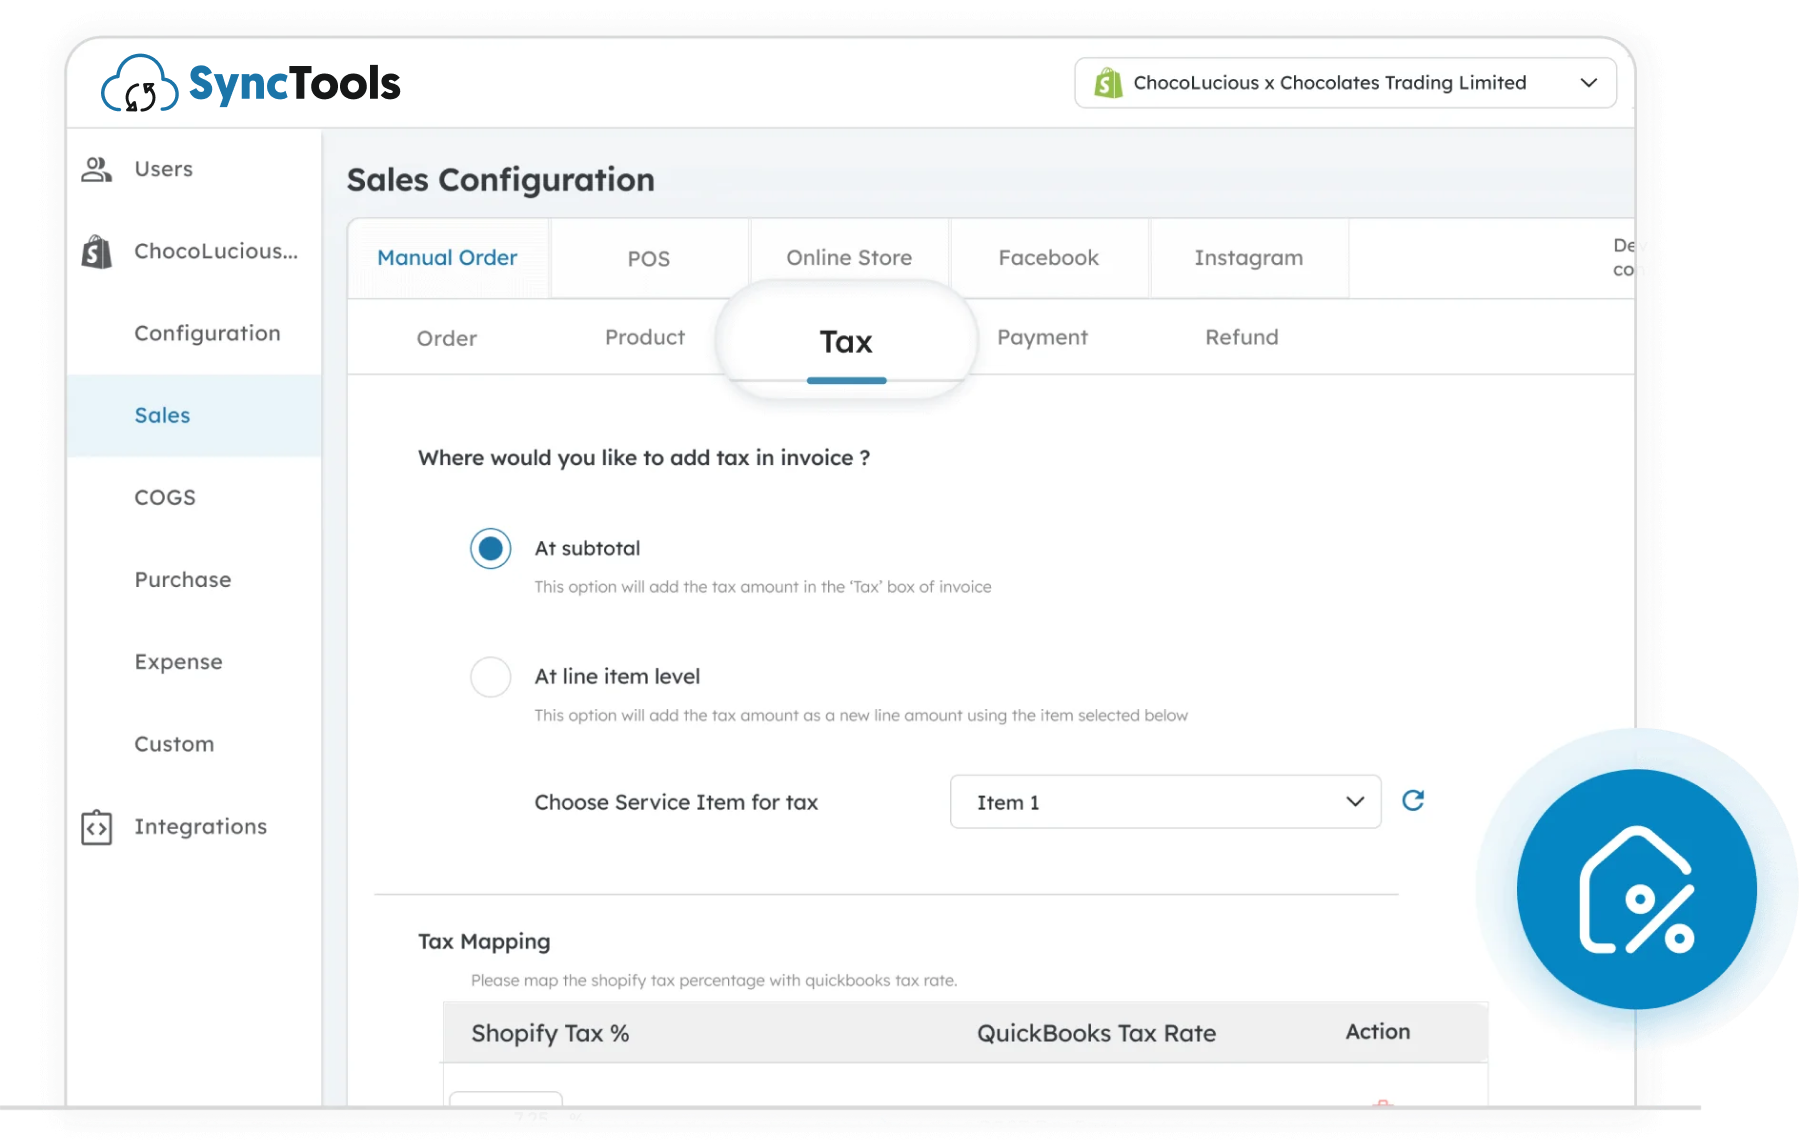Screen dimensions: 1800x1147
Task: Expand the Choose Service Item dropdown
Action: pyautogui.click(x=1165, y=802)
